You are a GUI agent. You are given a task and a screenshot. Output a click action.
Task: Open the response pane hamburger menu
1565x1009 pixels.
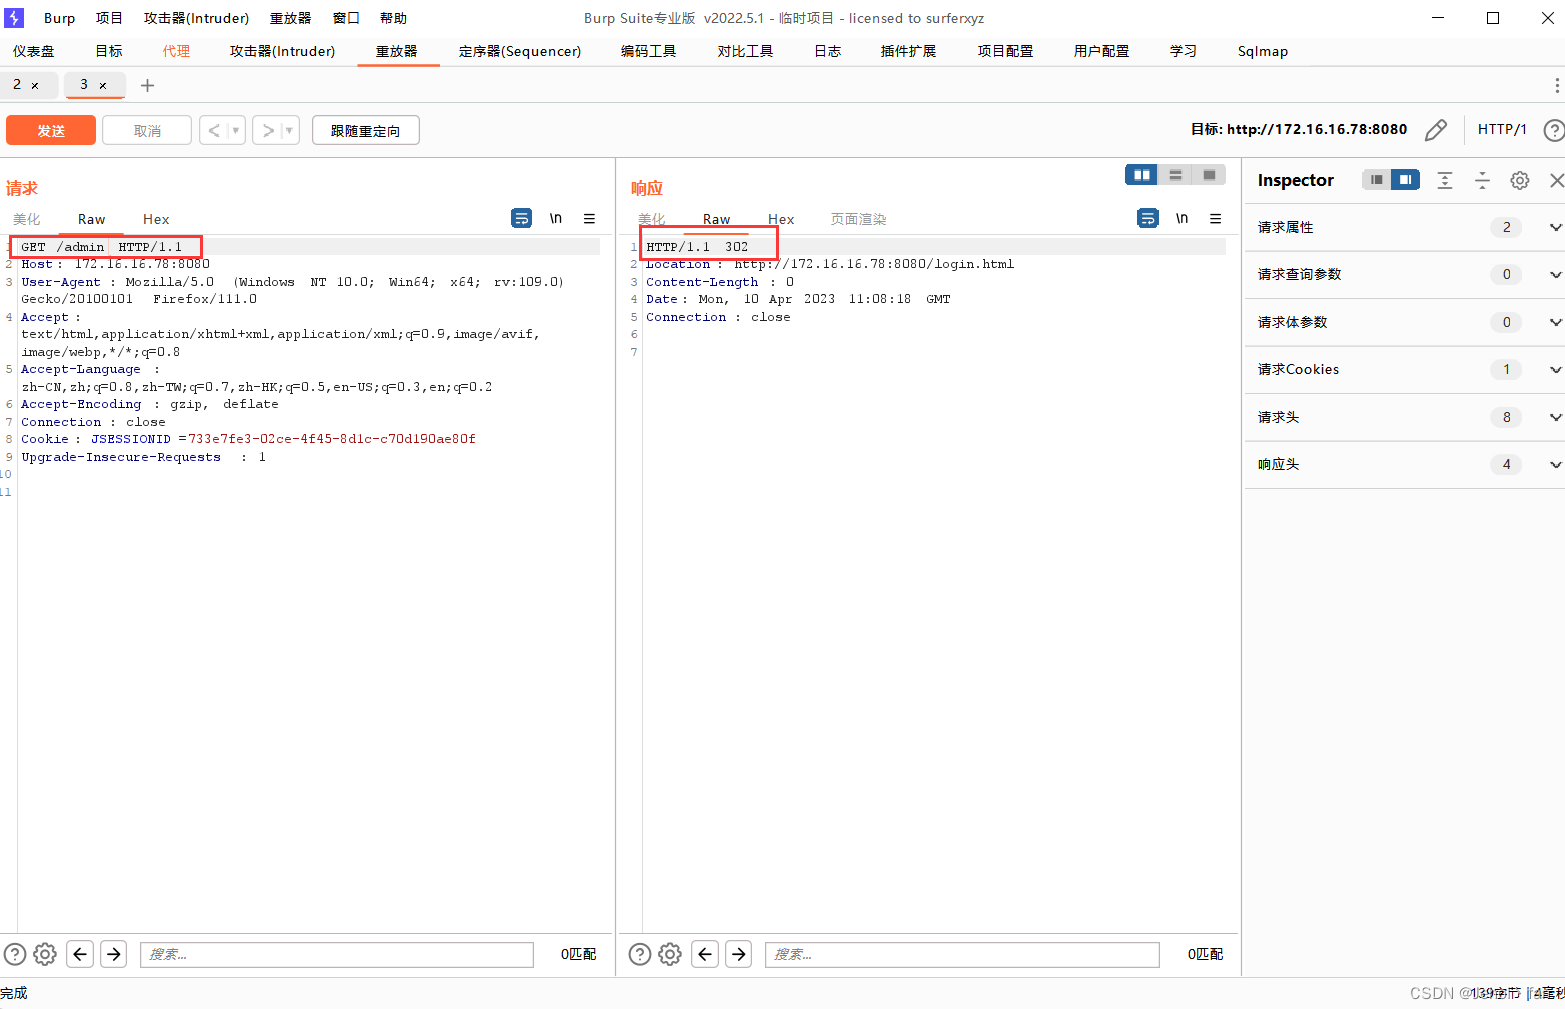pyautogui.click(x=1216, y=218)
